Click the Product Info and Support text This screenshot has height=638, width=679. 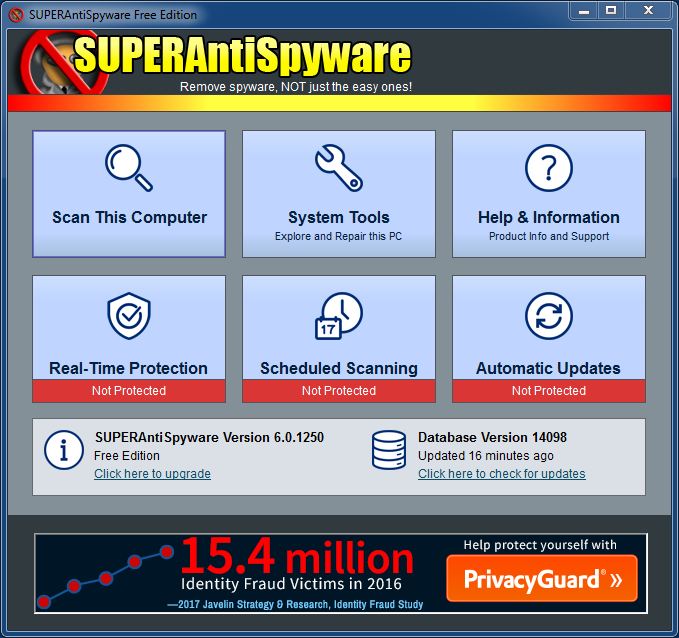click(549, 236)
